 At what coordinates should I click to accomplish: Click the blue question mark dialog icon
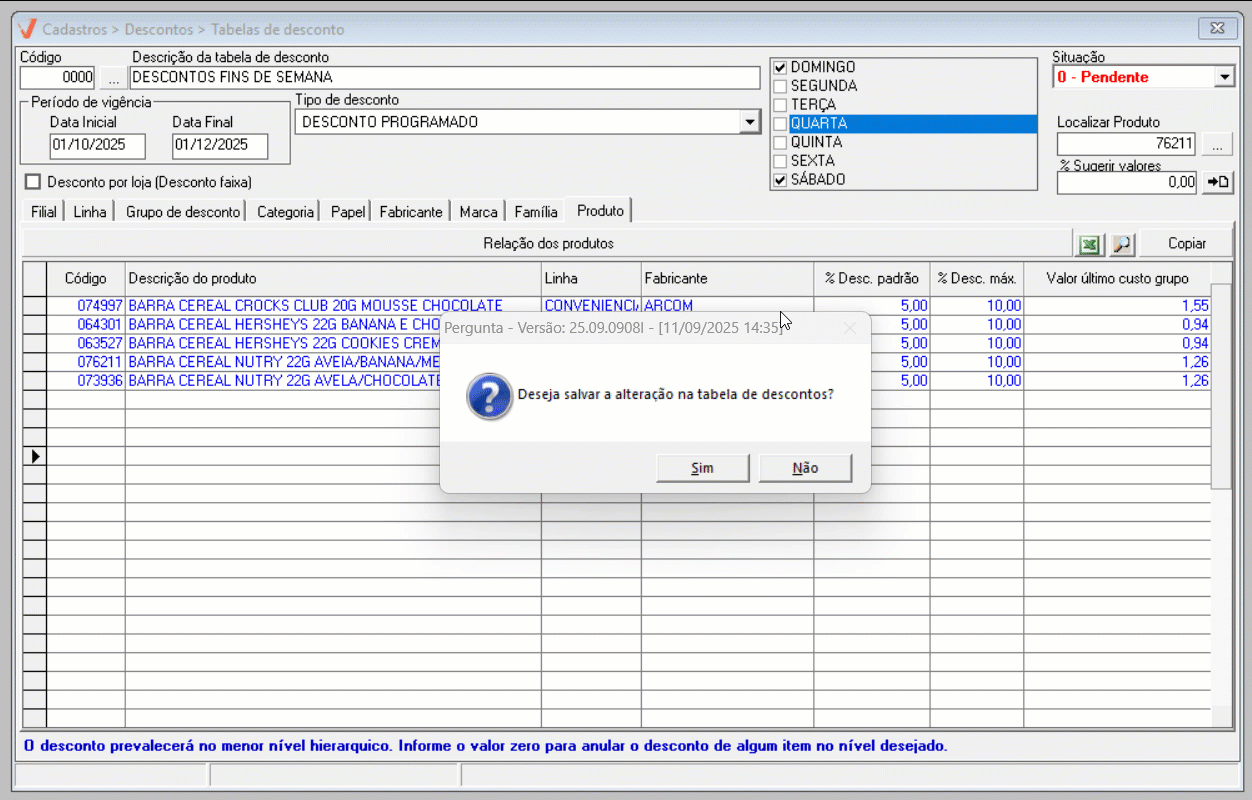489,395
